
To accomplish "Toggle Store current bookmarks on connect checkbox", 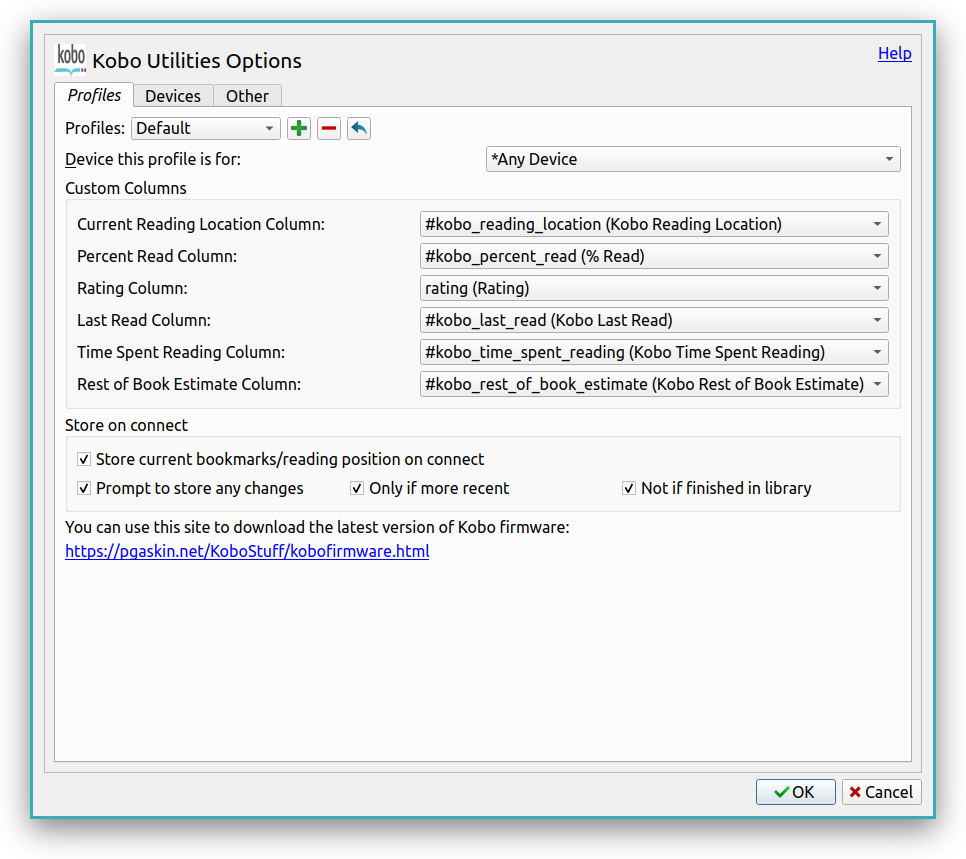I will tap(84, 460).
